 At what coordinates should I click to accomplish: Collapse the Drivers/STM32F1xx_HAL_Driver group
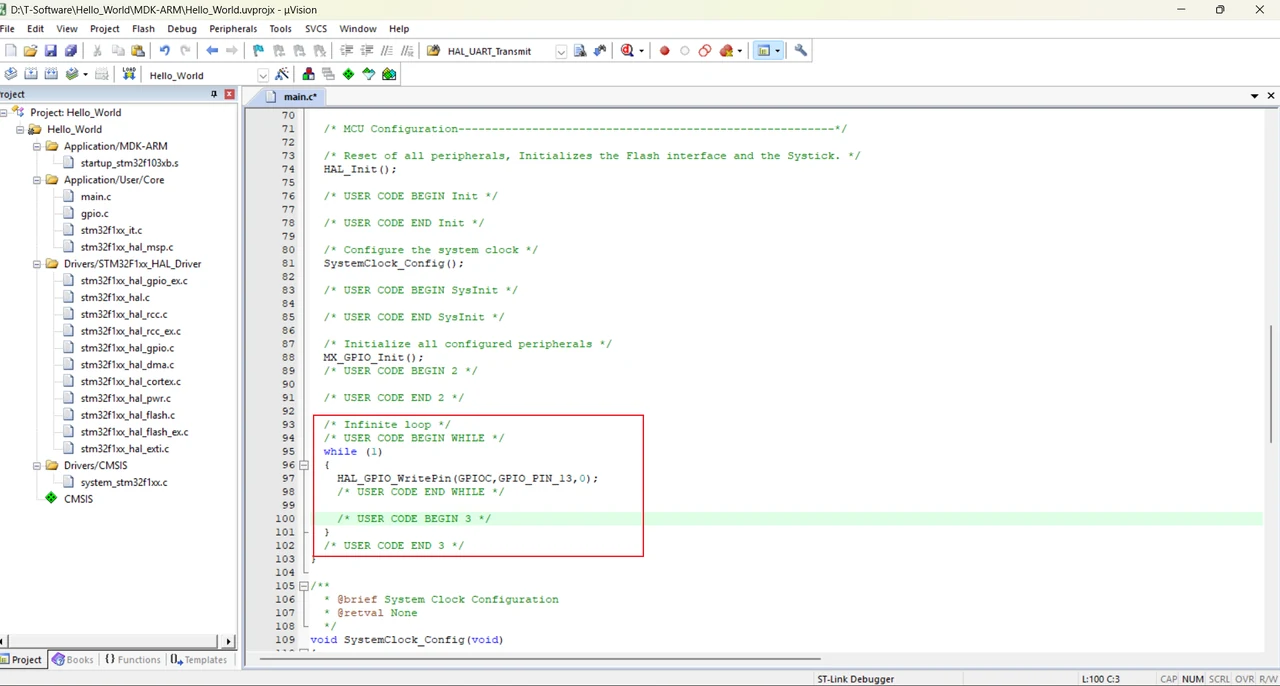(x=37, y=264)
